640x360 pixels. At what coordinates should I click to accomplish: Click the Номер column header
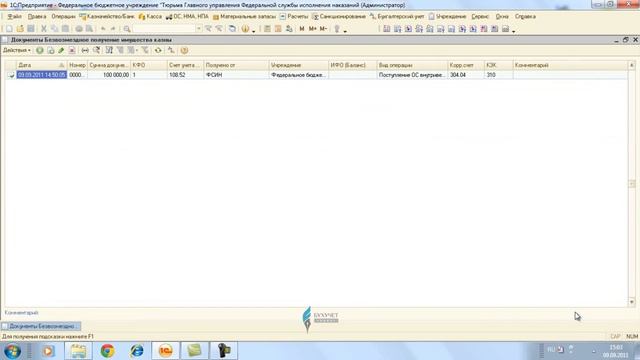(x=77, y=65)
